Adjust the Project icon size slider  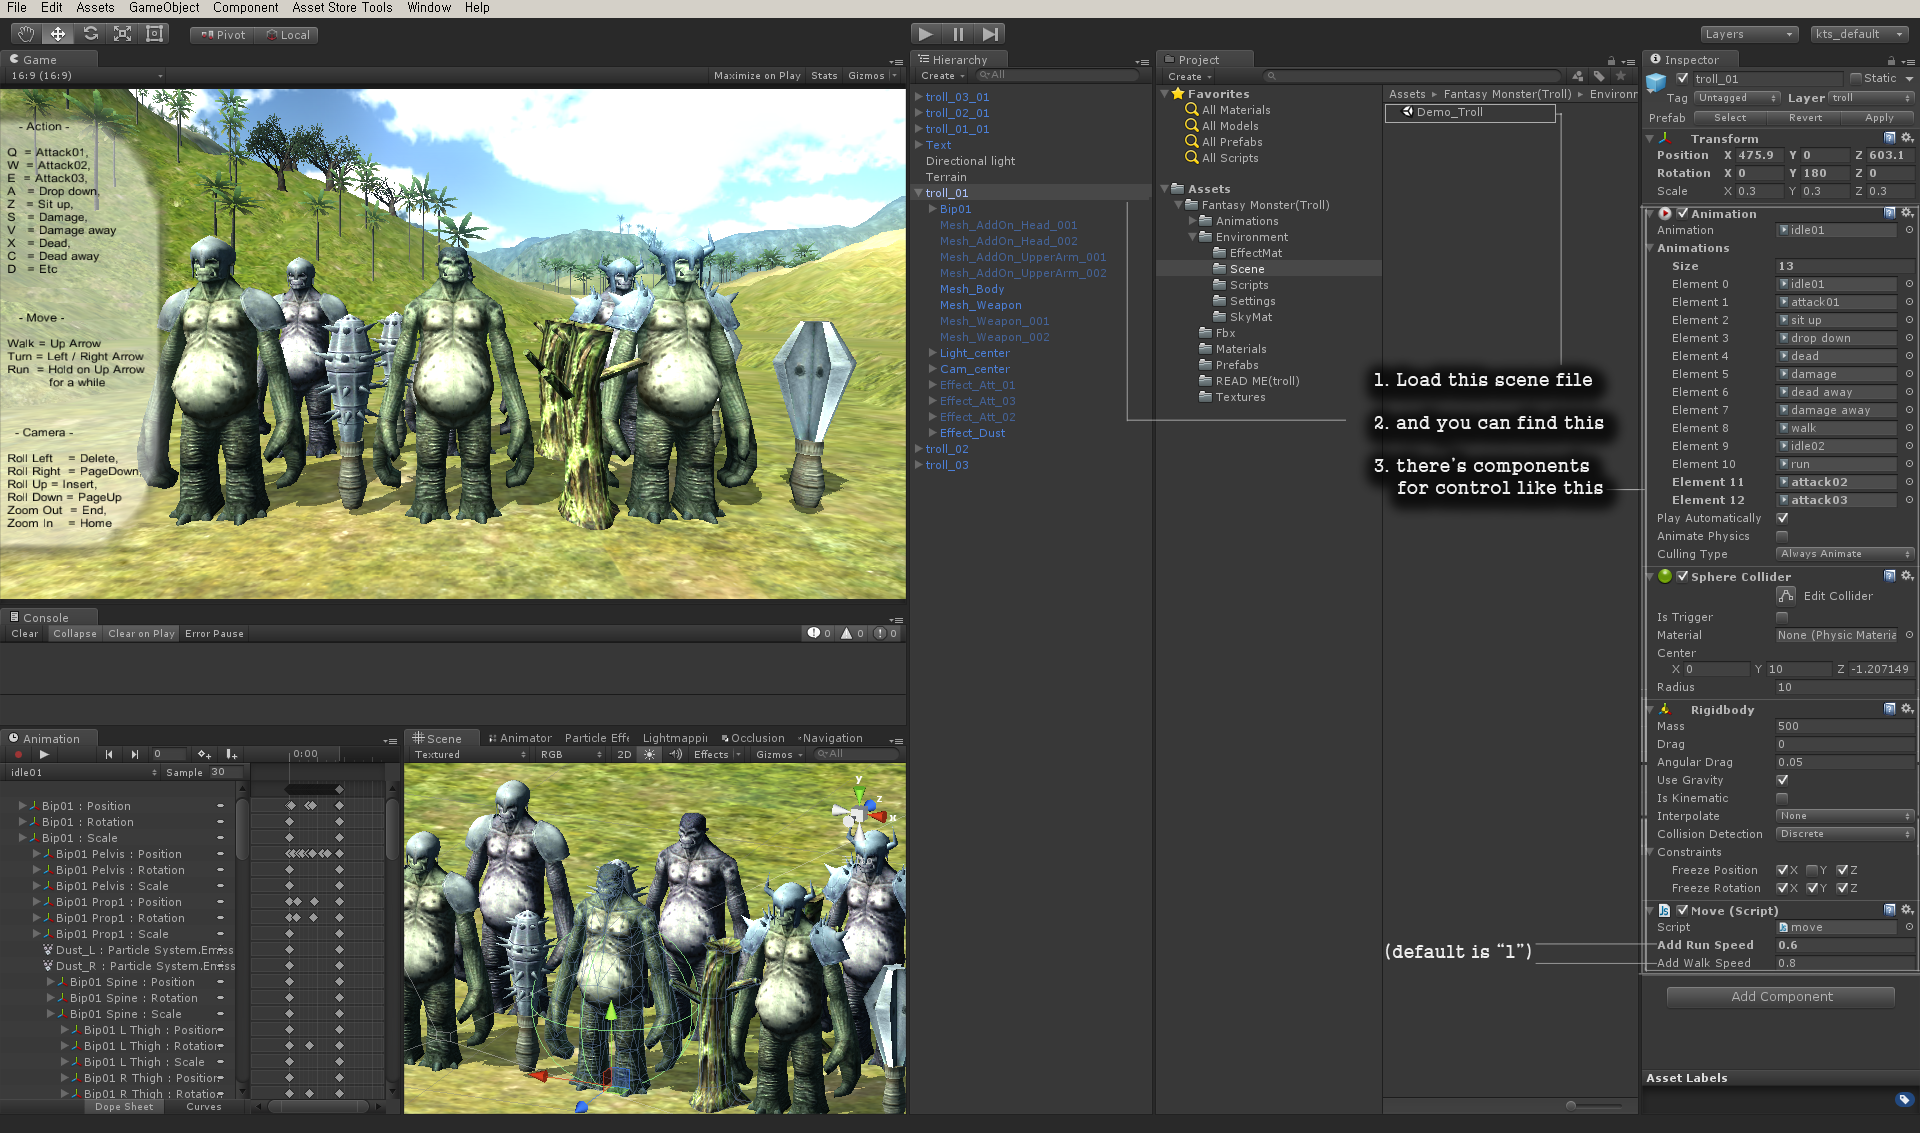coord(1595,1105)
